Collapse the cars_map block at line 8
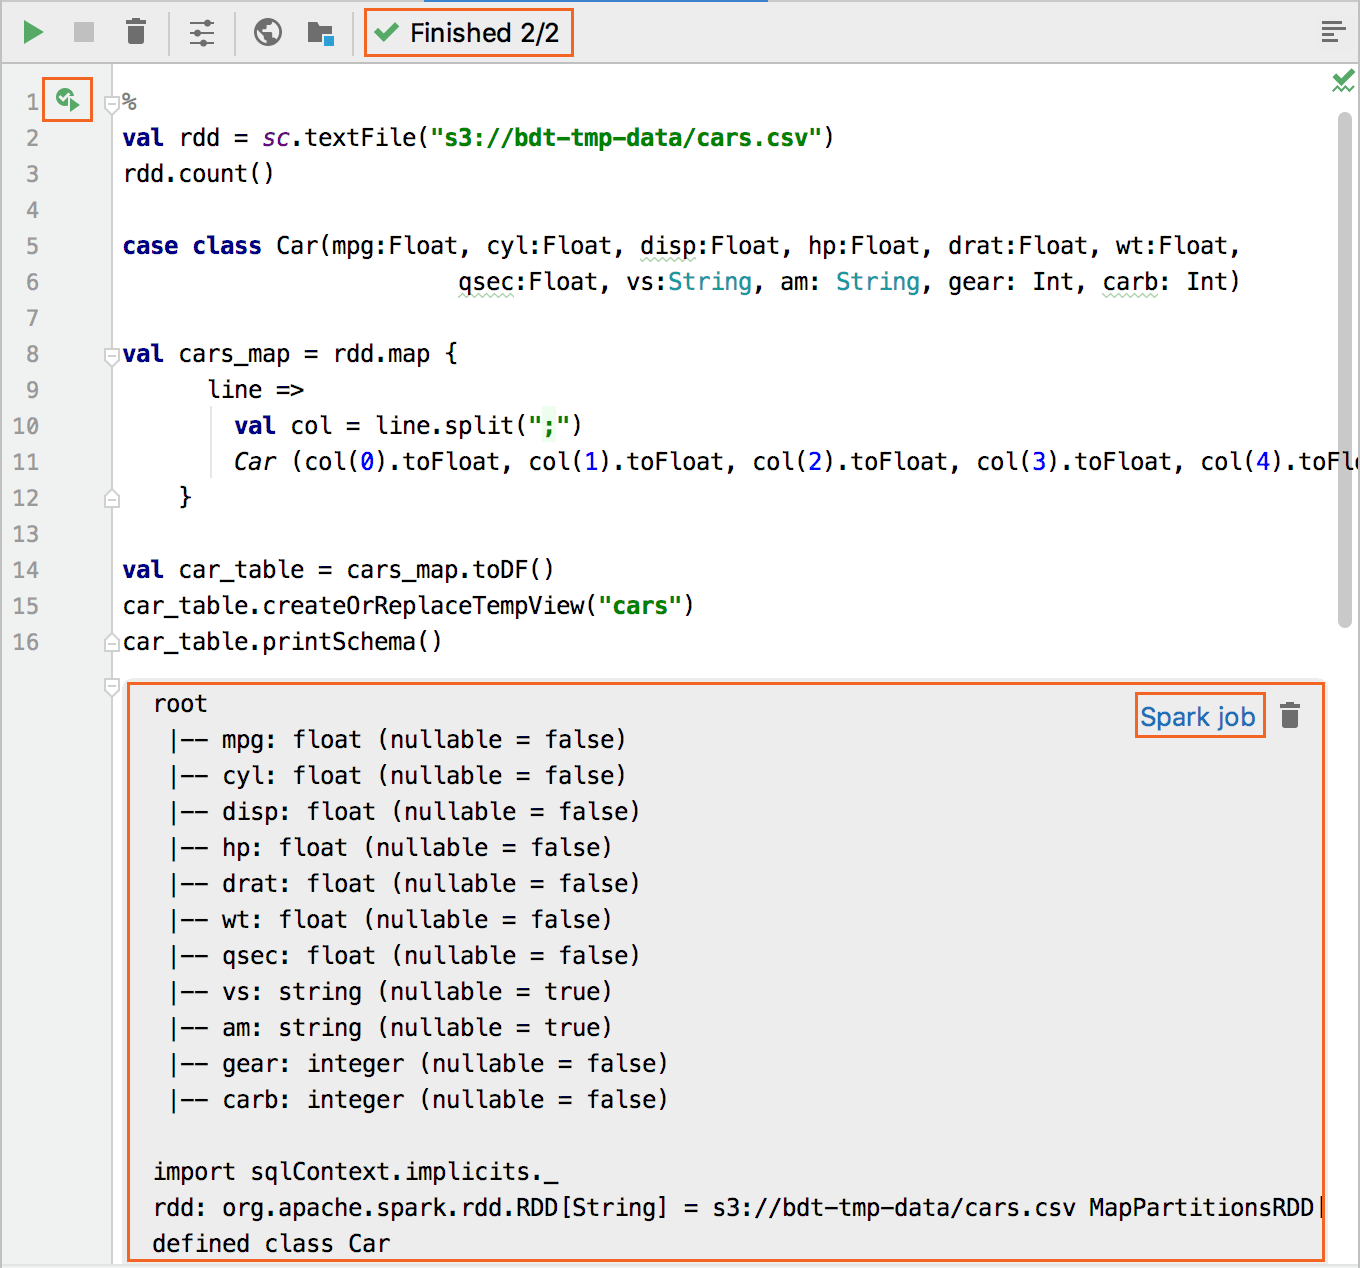1360x1268 pixels. pyautogui.click(x=112, y=355)
